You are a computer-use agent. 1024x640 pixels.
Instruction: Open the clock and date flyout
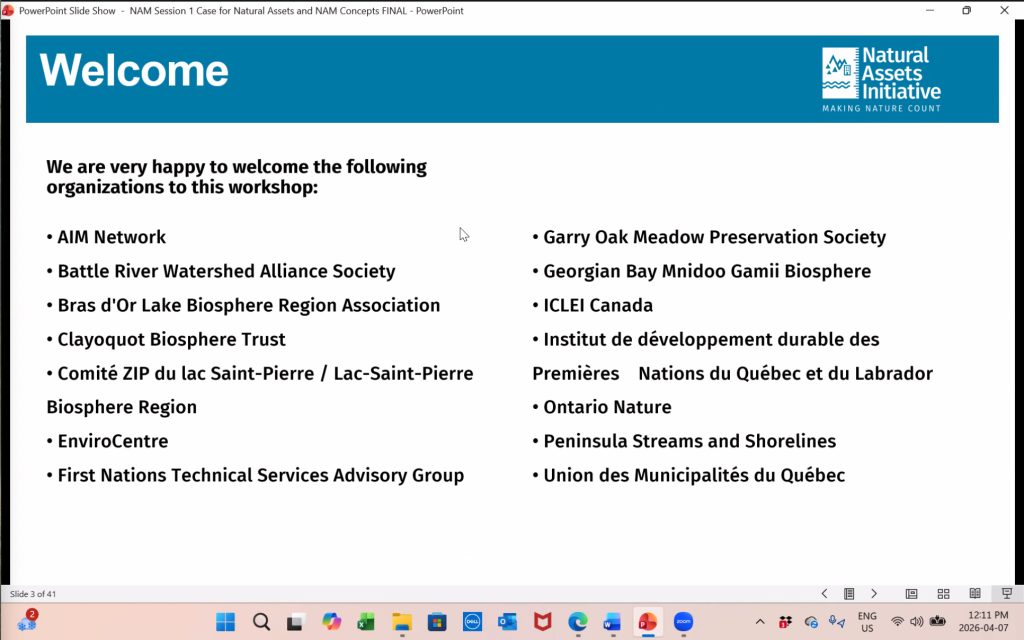coord(988,622)
